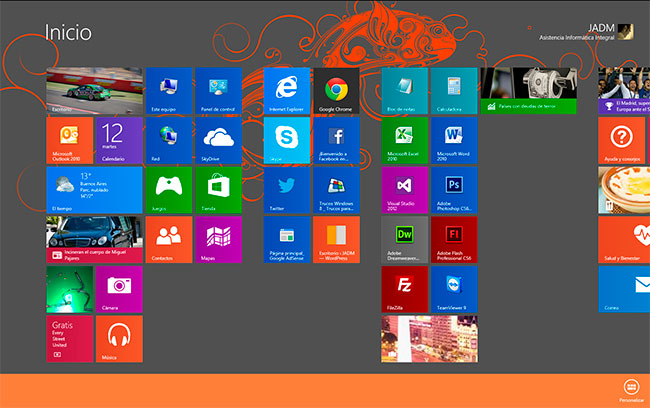This screenshot has width=650, height=408.
Task: Click the Personalizar button
Action: tap(631, 391)
